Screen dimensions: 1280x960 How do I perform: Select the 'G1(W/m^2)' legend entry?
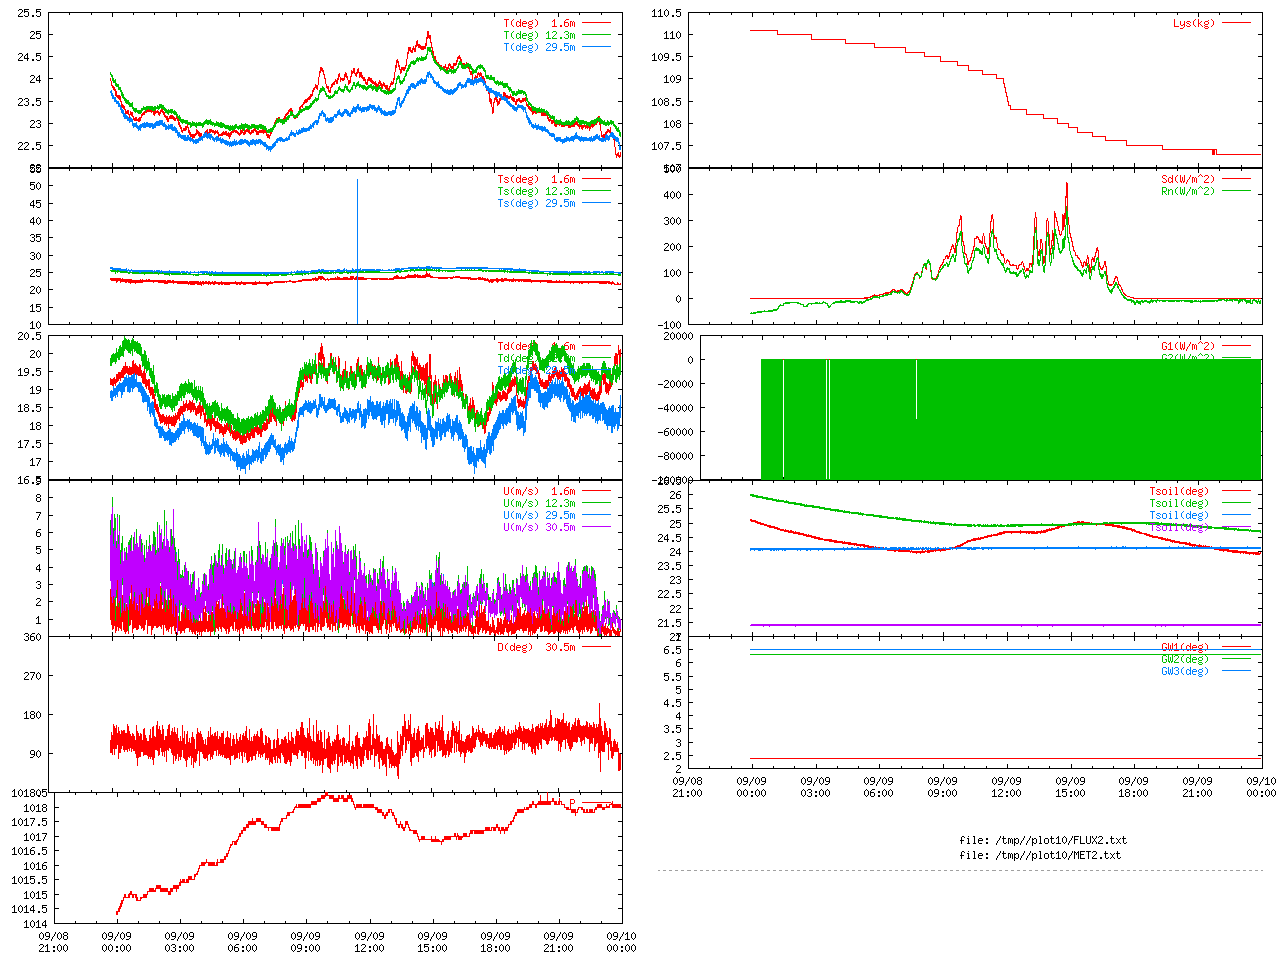pos(1188,347)
